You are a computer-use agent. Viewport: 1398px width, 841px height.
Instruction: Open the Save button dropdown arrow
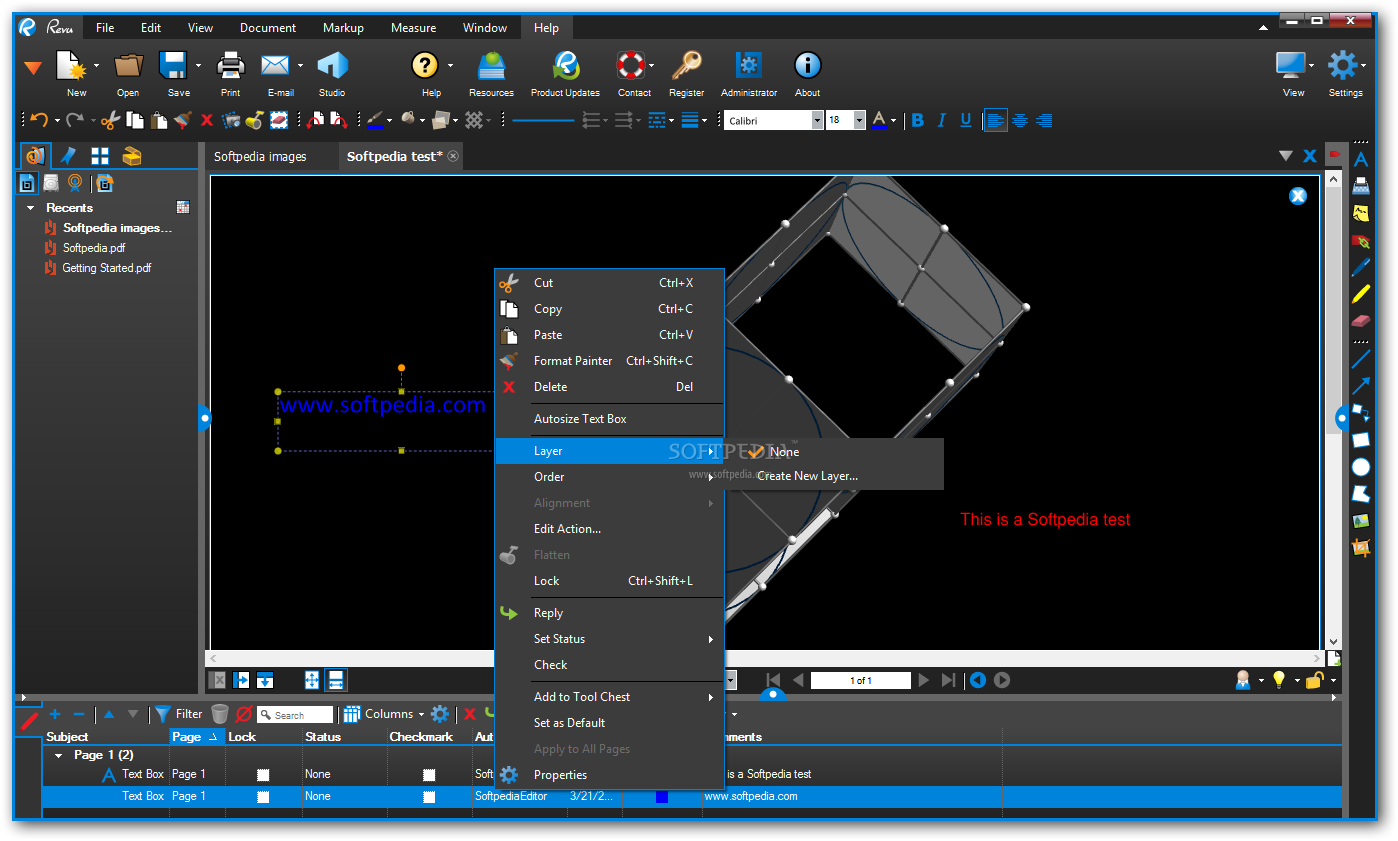(x=198, y=66)
